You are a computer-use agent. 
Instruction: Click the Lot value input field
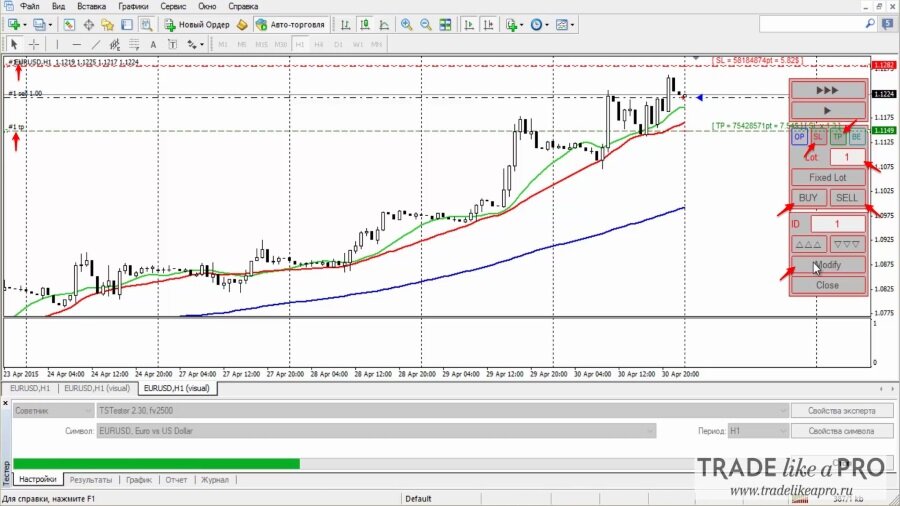(847, 157)
